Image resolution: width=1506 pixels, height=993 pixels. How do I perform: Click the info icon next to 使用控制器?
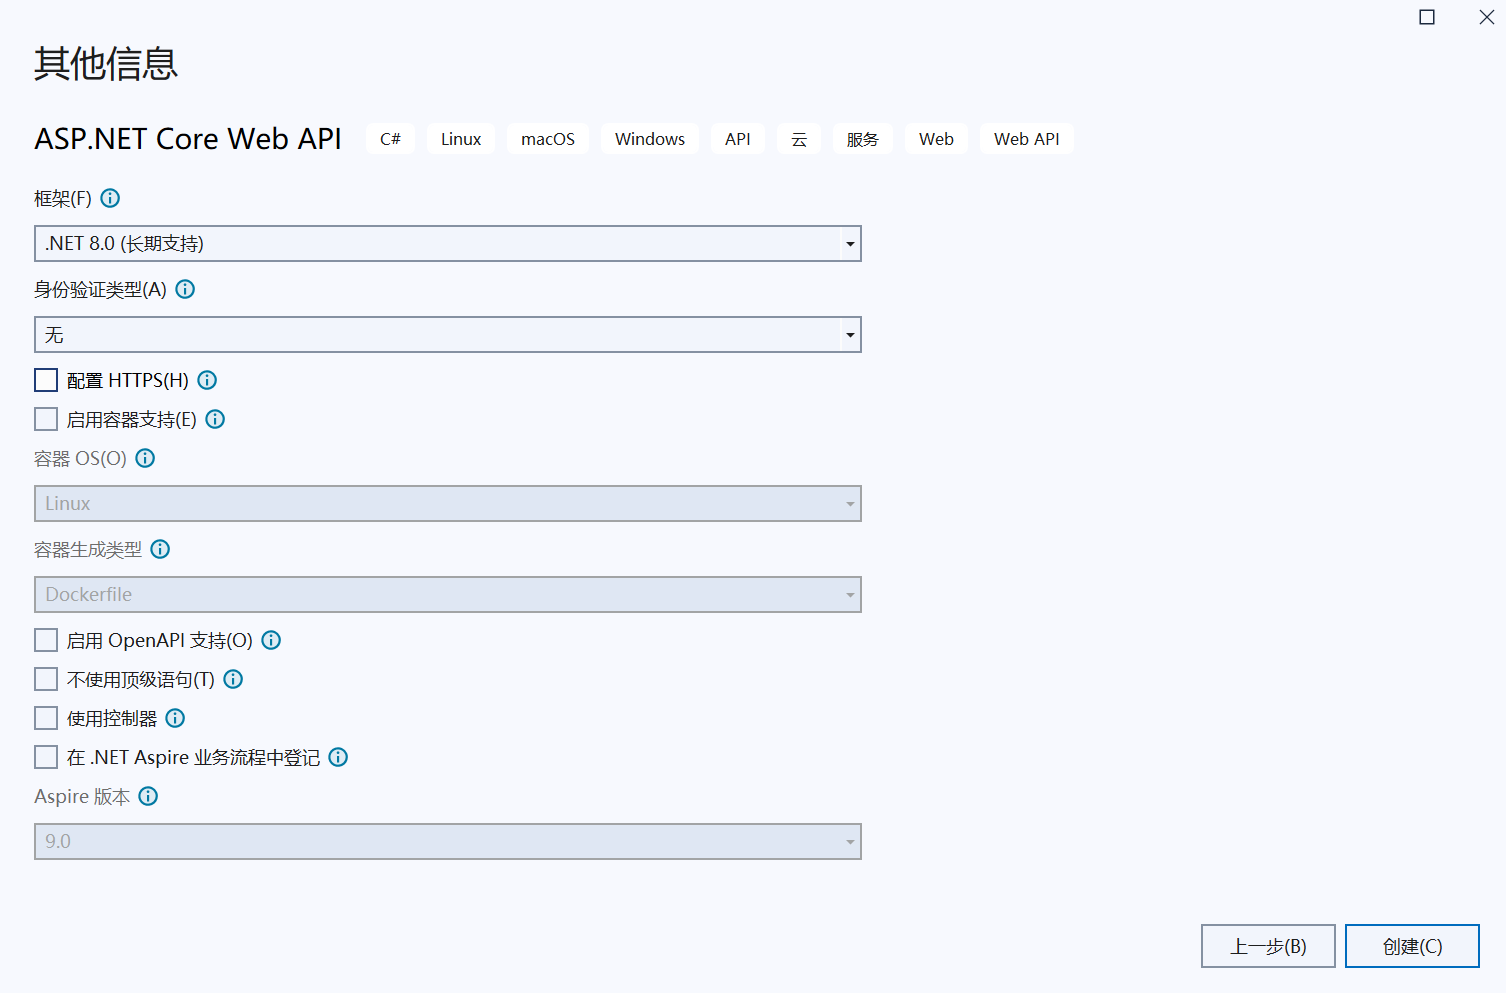pos(175,718)
